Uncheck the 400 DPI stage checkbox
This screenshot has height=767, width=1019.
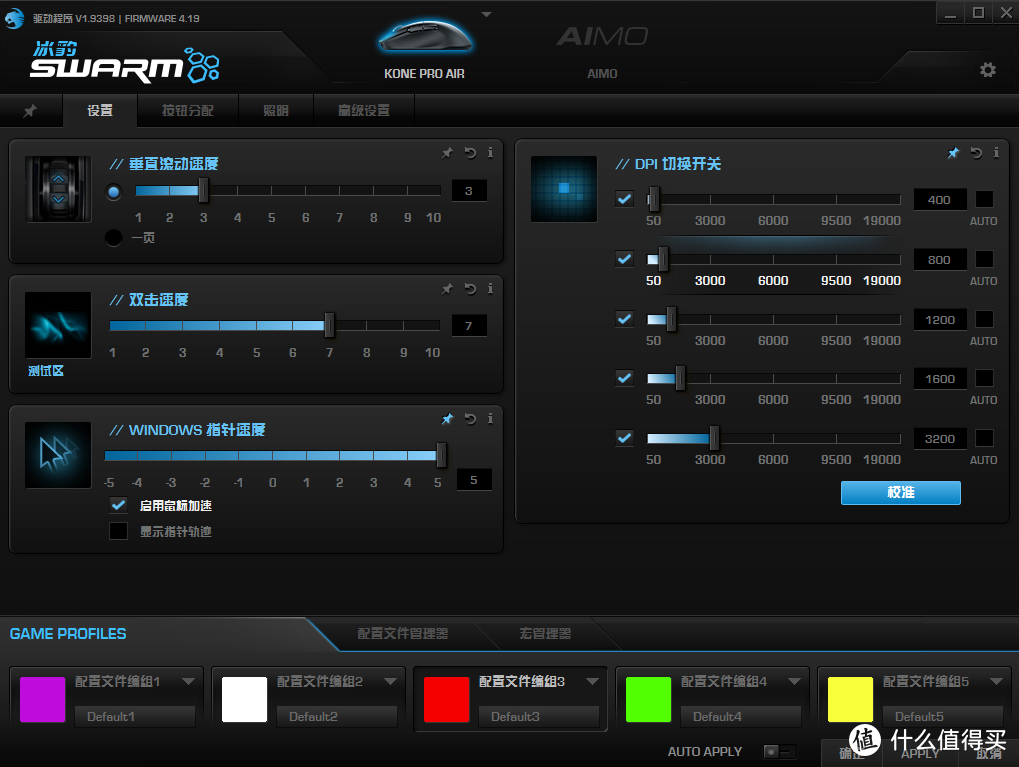coord(625,199)
